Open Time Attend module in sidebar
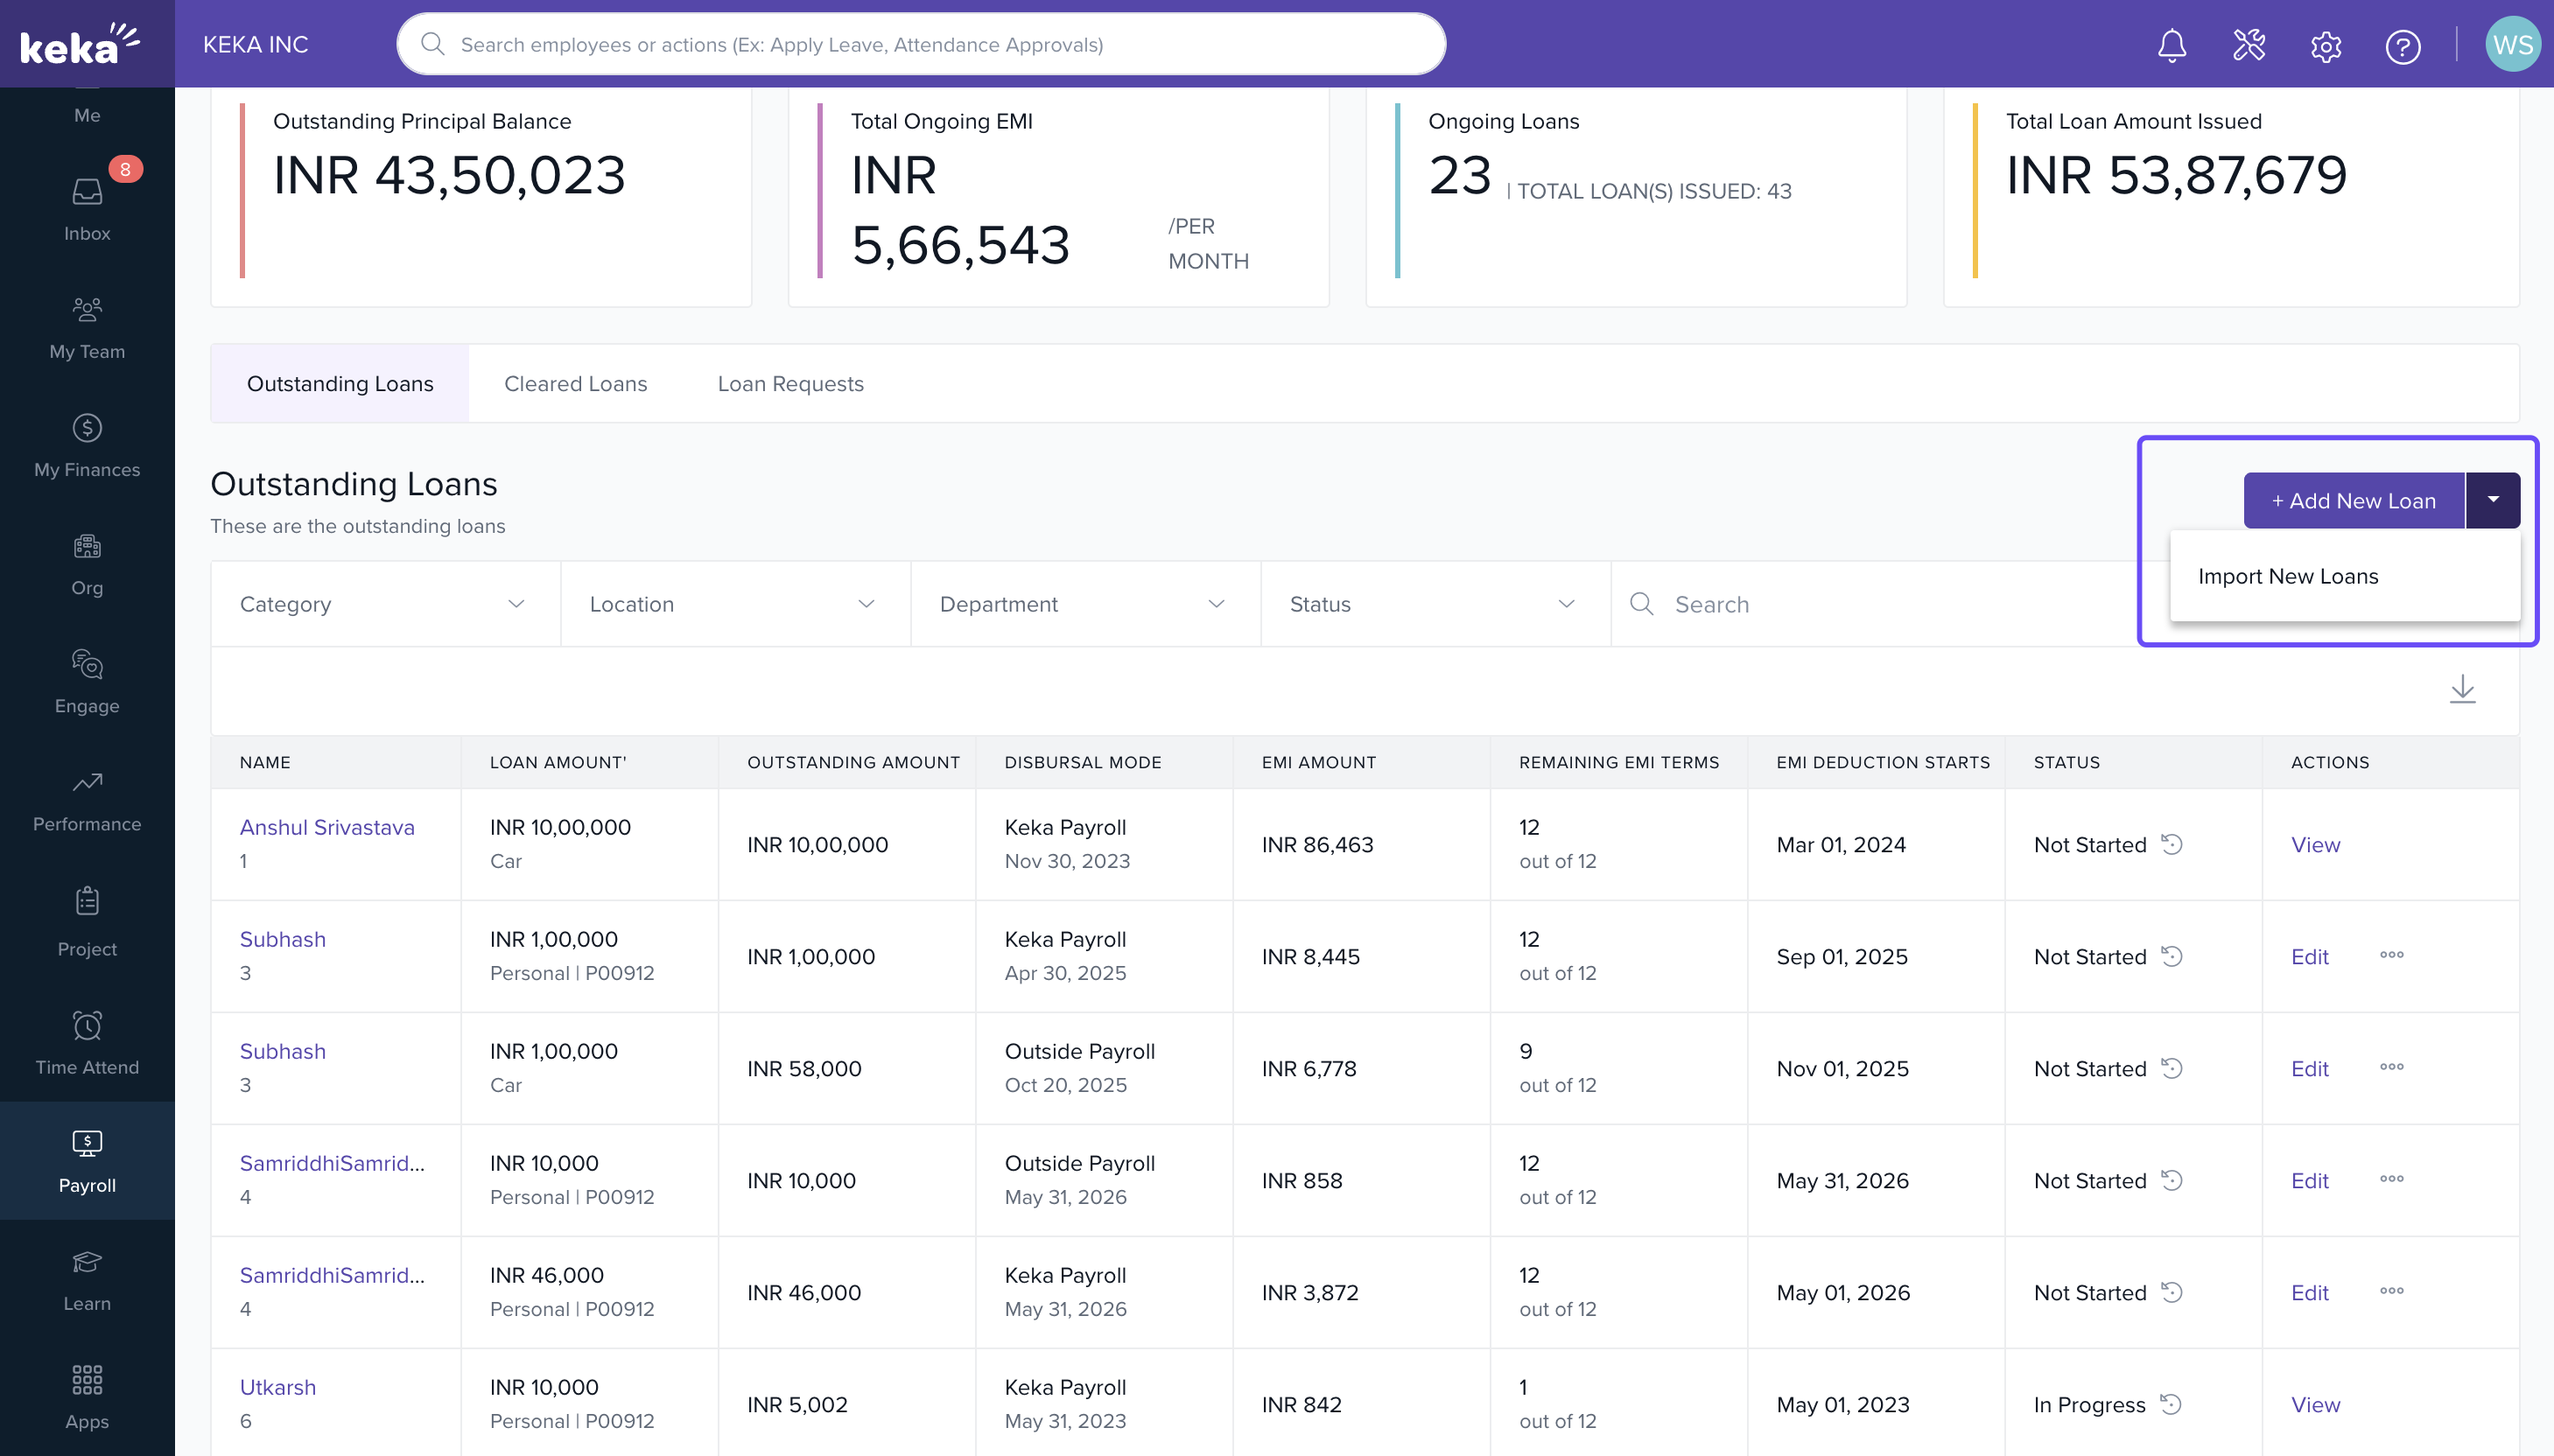This screenshot has height=1456, width=2554. tap(87, 1043)
